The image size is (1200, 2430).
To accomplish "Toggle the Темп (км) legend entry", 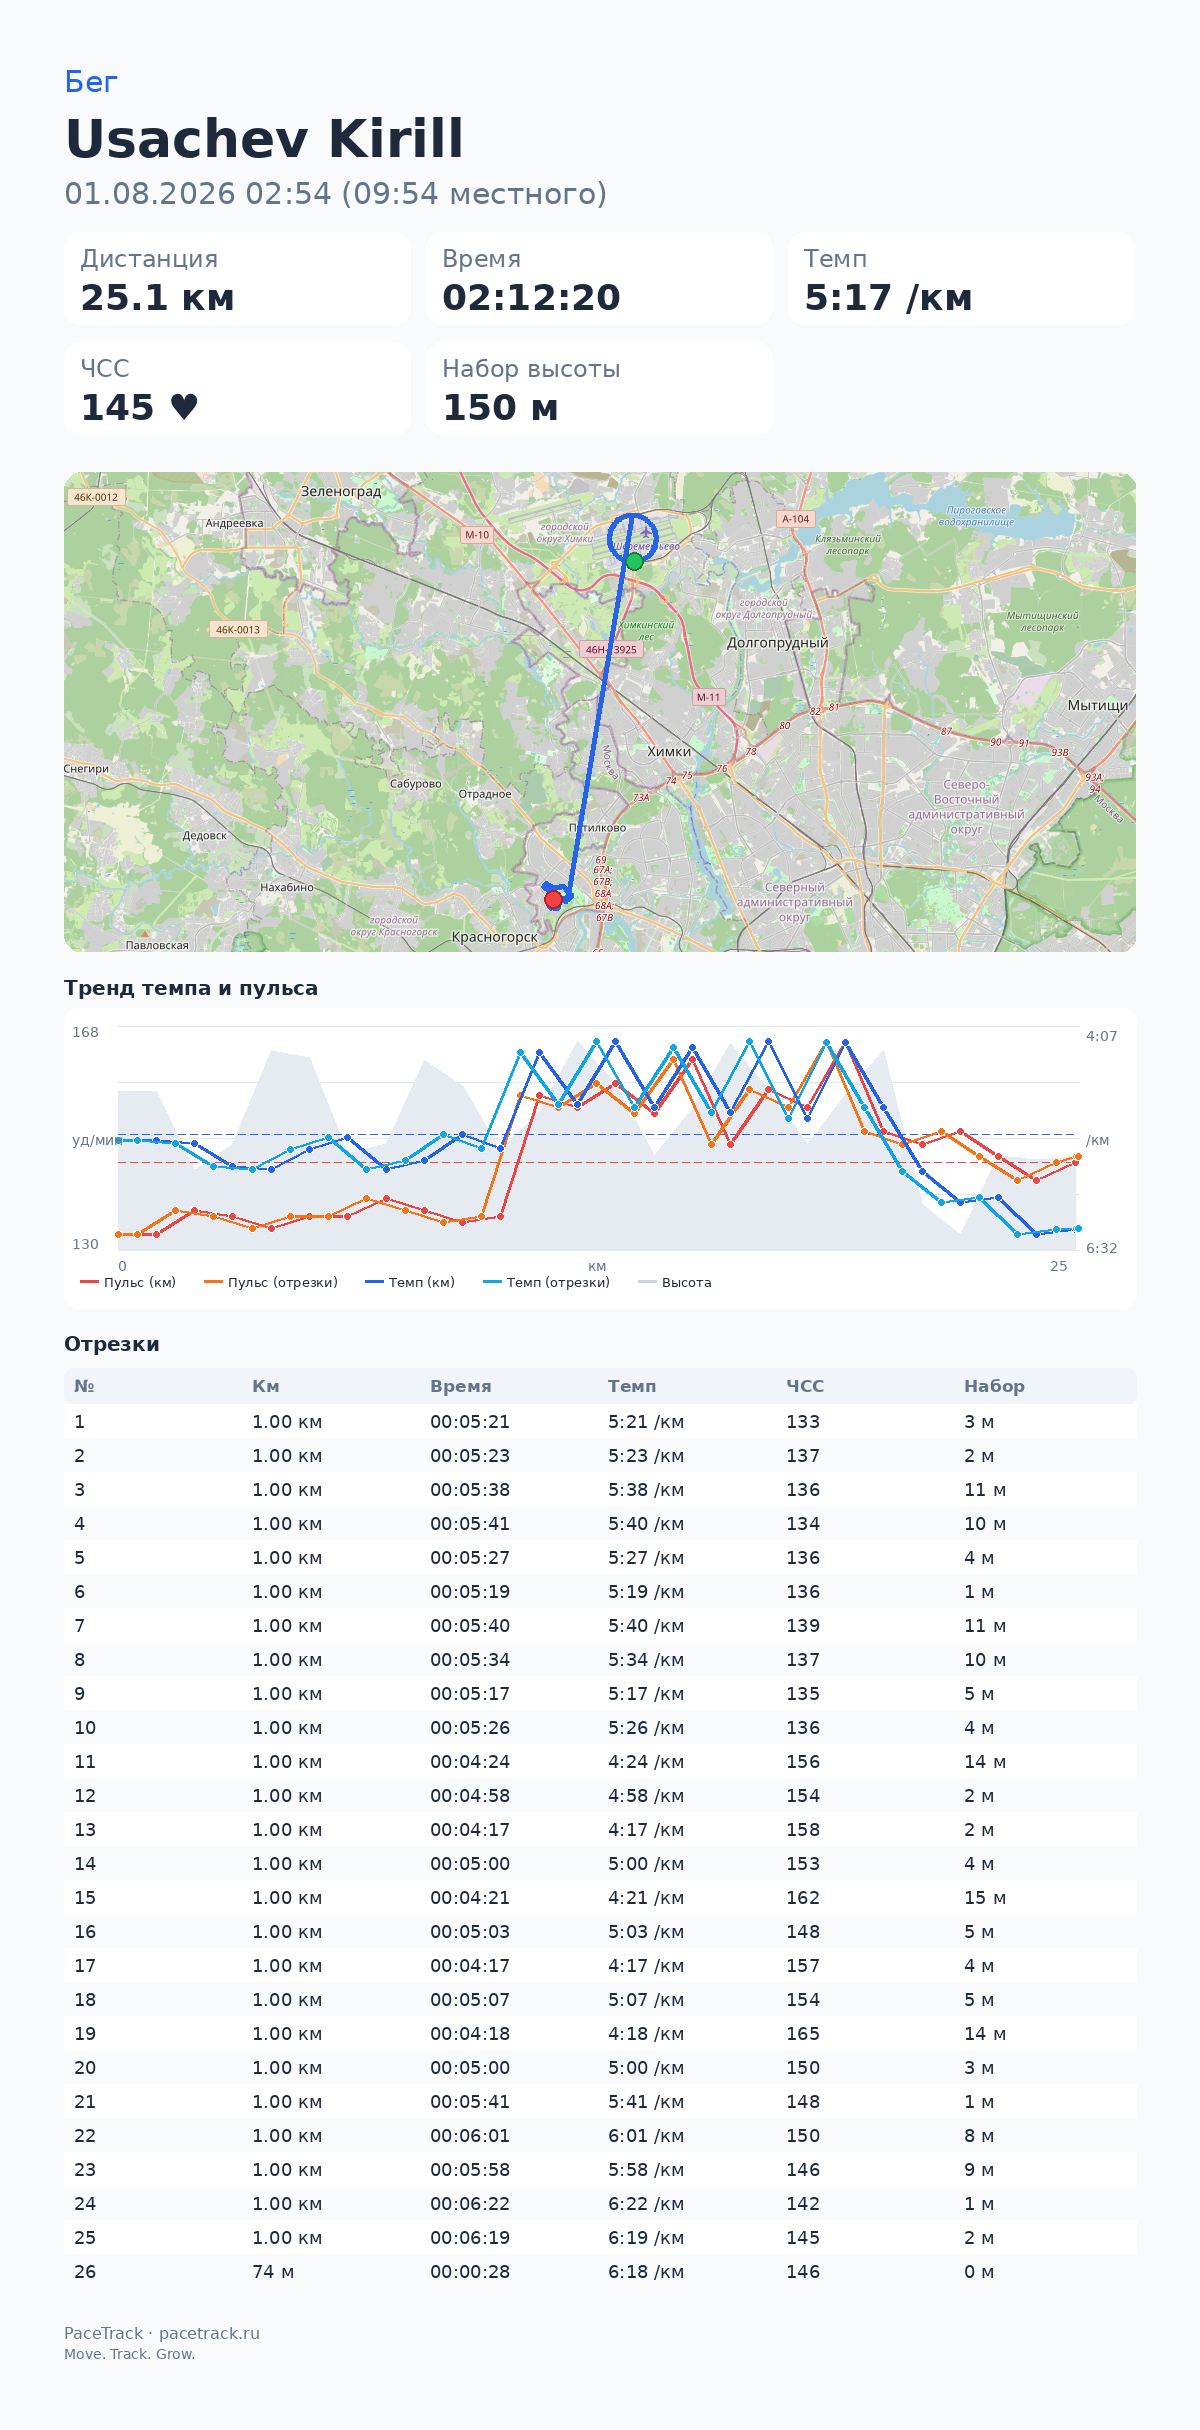I will 410,1282.
